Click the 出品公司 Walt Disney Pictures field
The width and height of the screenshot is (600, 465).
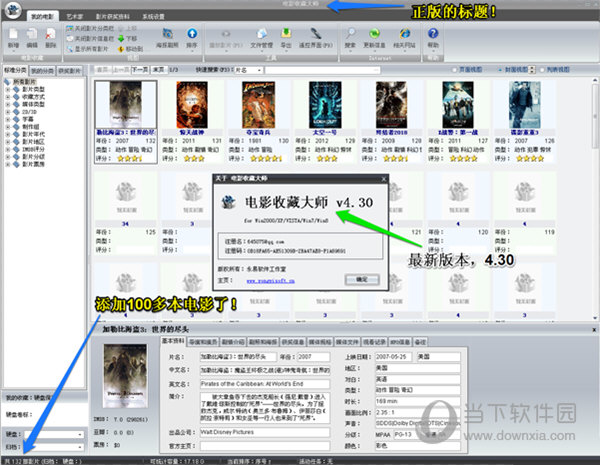tap(265, 432)
